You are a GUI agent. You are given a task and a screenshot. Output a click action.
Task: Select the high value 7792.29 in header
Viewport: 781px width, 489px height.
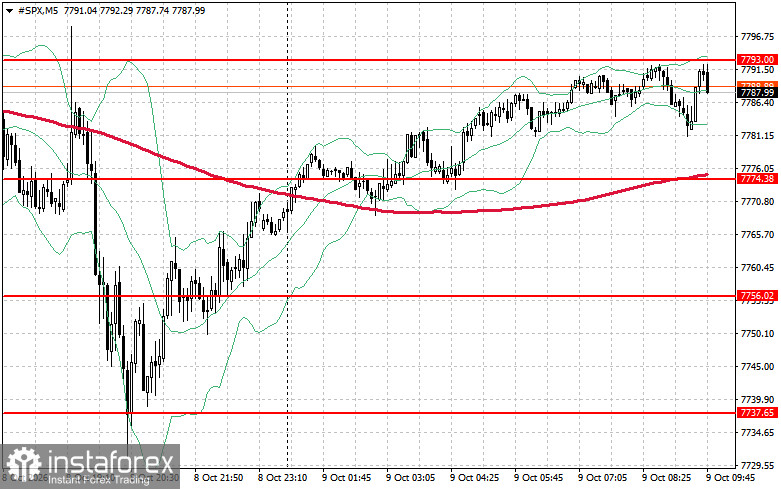click(x=116, y=10)
